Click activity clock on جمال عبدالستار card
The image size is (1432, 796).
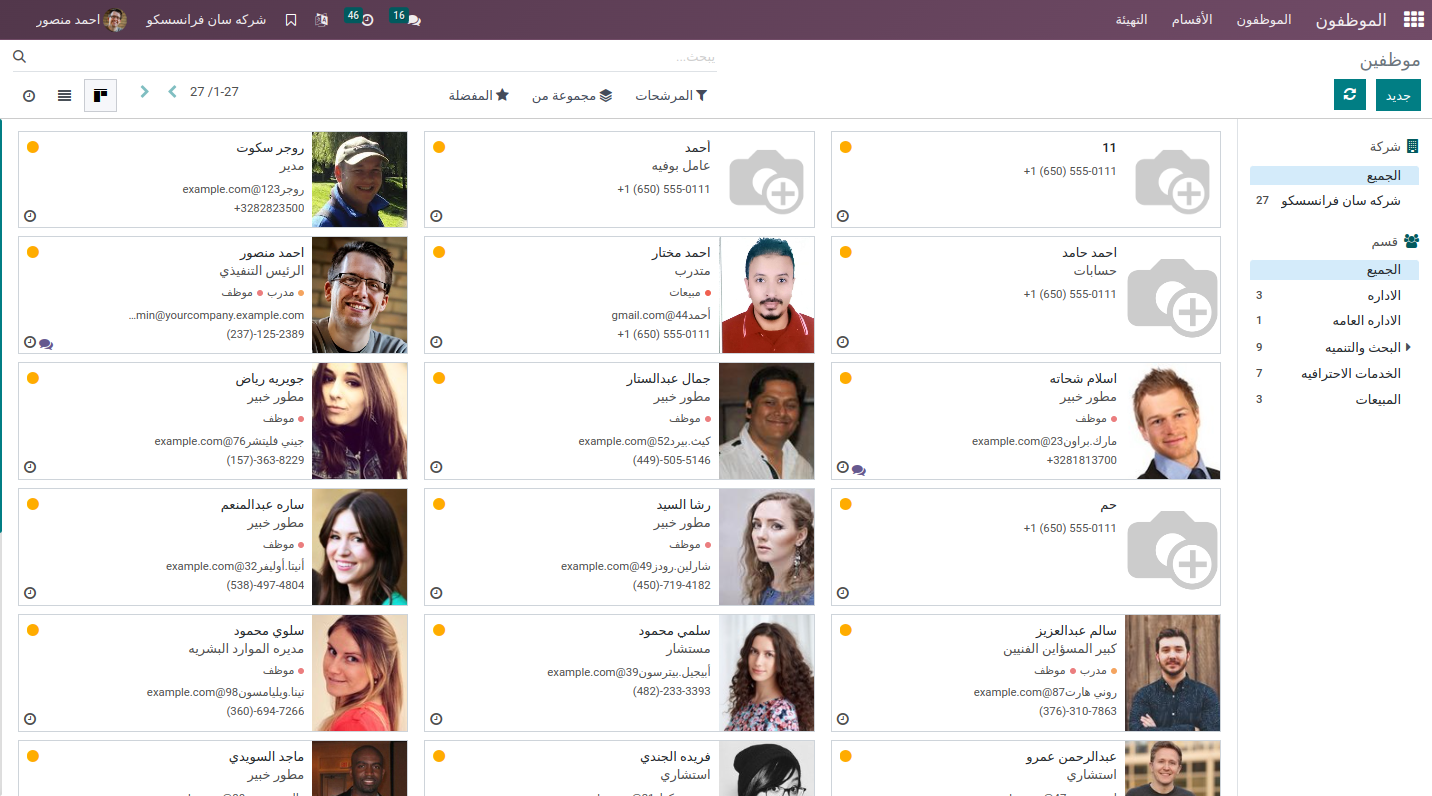coord(436,467)
